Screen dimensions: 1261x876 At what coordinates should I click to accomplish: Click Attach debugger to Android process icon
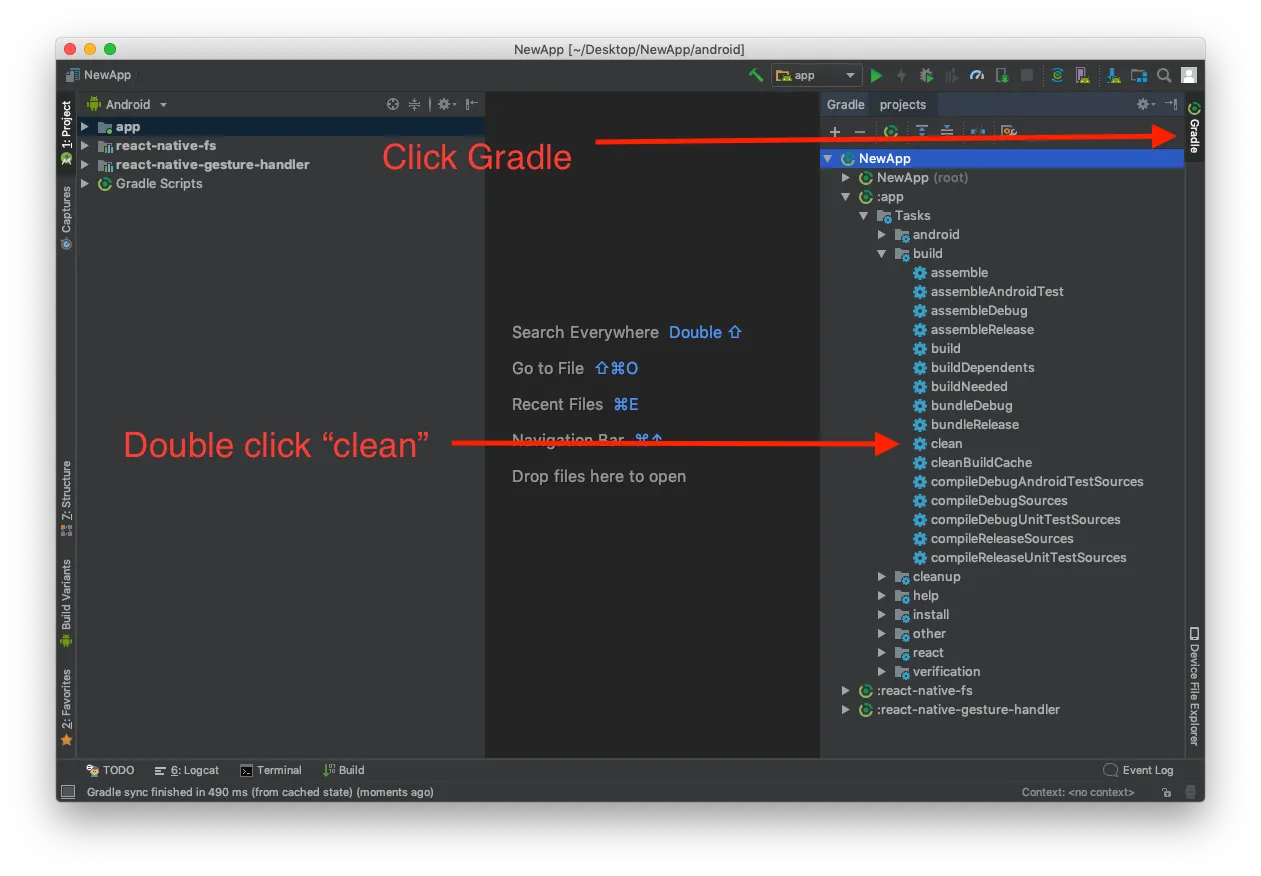[1002, 75]
